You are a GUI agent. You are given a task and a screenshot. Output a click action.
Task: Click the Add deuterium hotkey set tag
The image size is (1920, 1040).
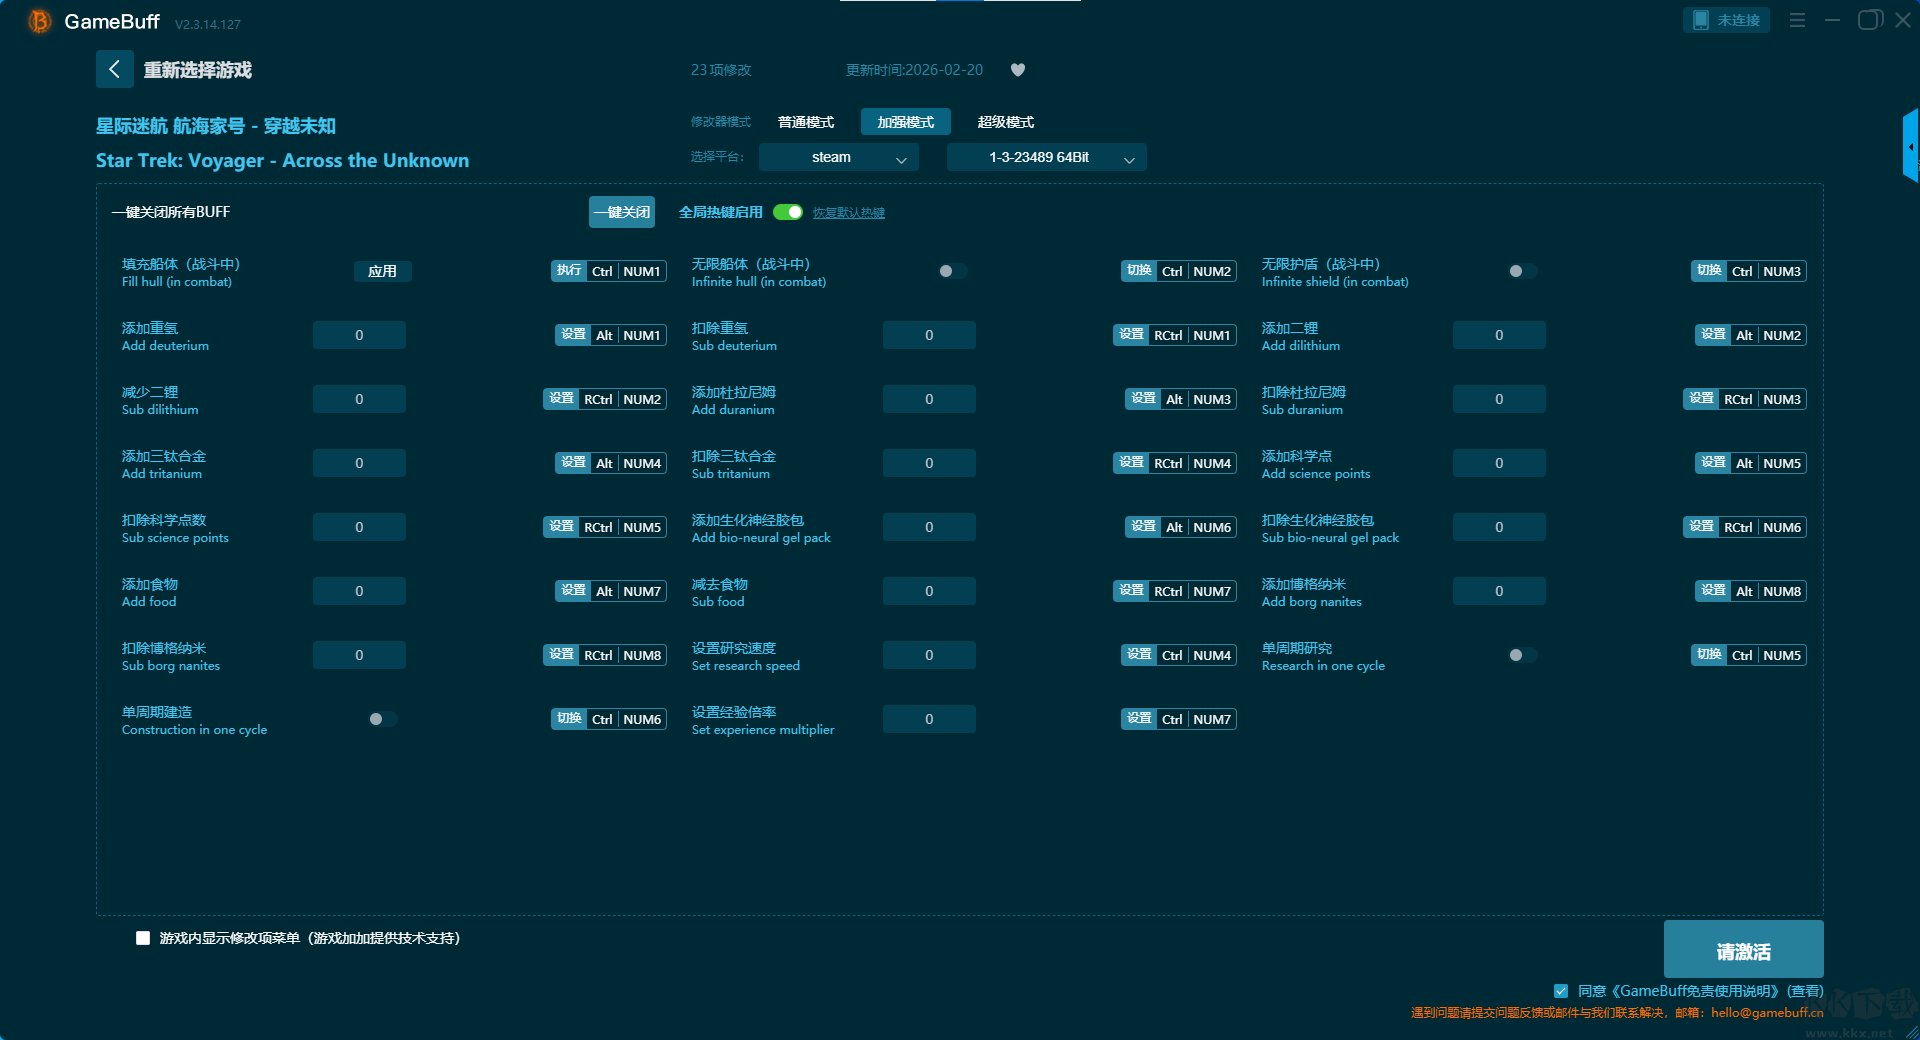(x=573, y=335)
